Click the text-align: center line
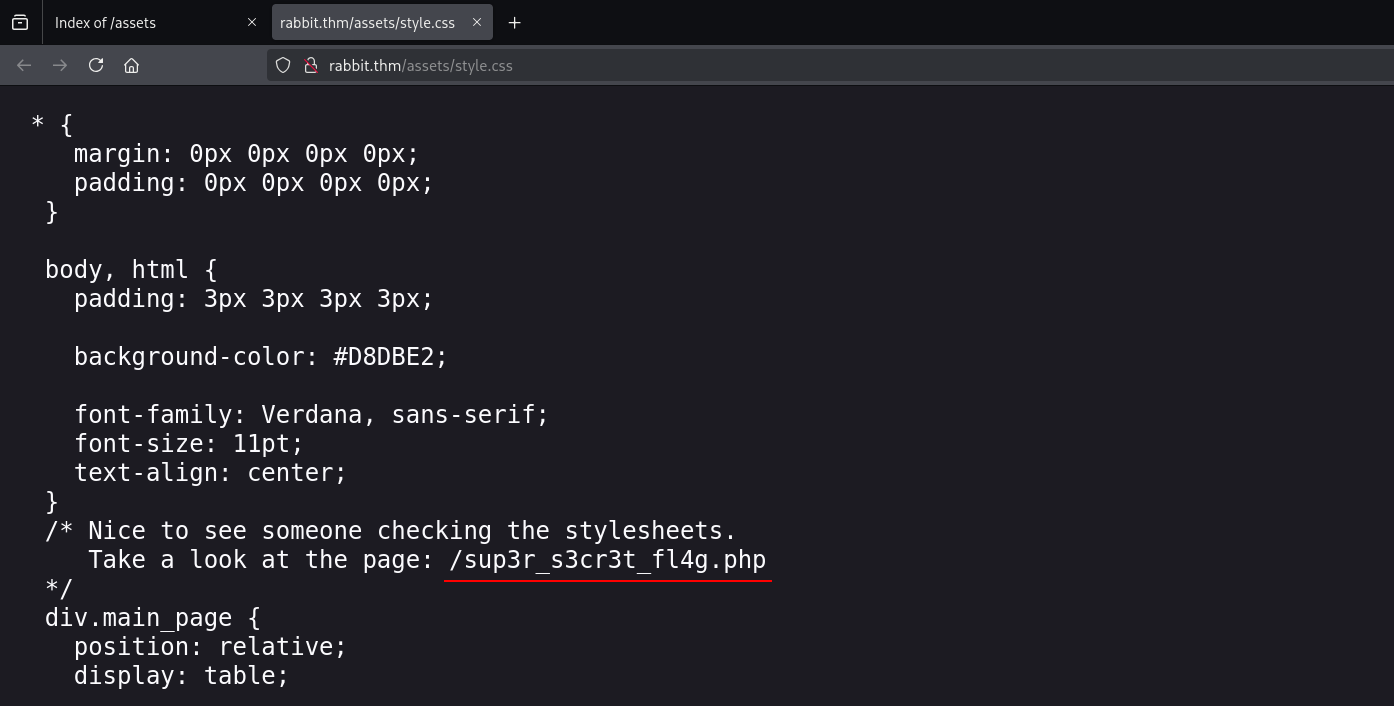Viewport: 1394px width, 706px height. pos(210,473)
